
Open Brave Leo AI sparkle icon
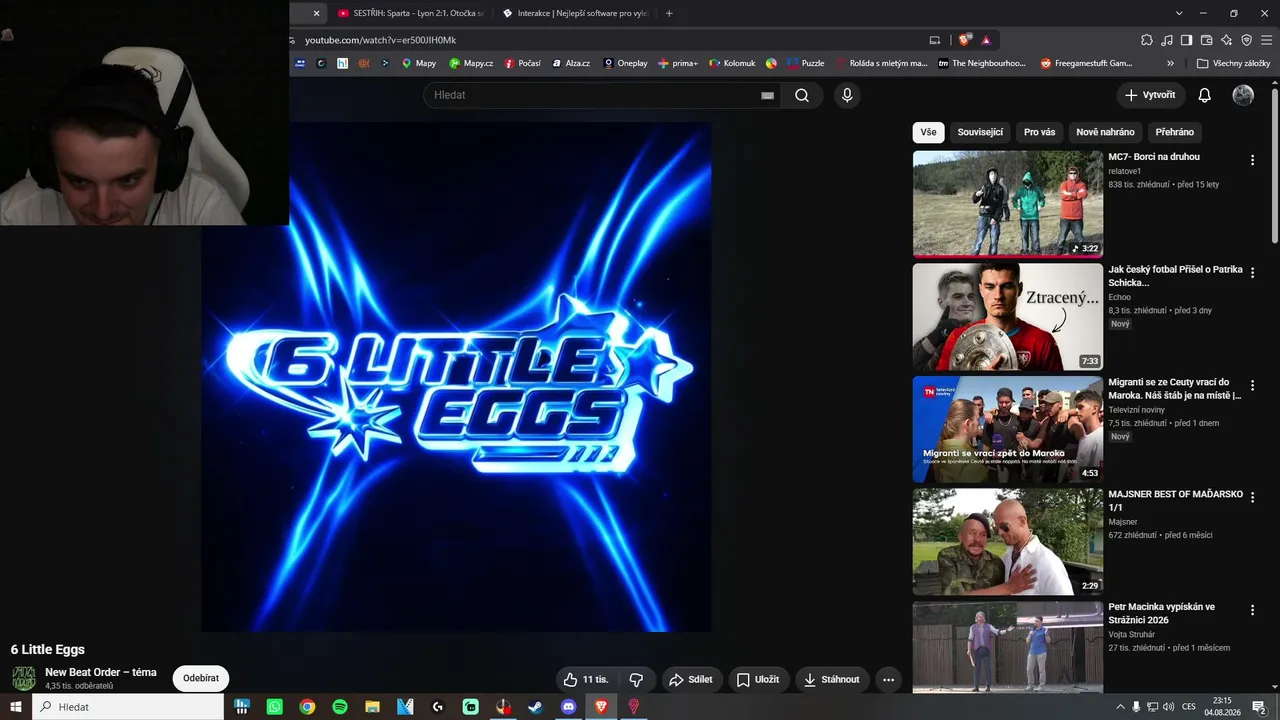[x=1226, y=40]
